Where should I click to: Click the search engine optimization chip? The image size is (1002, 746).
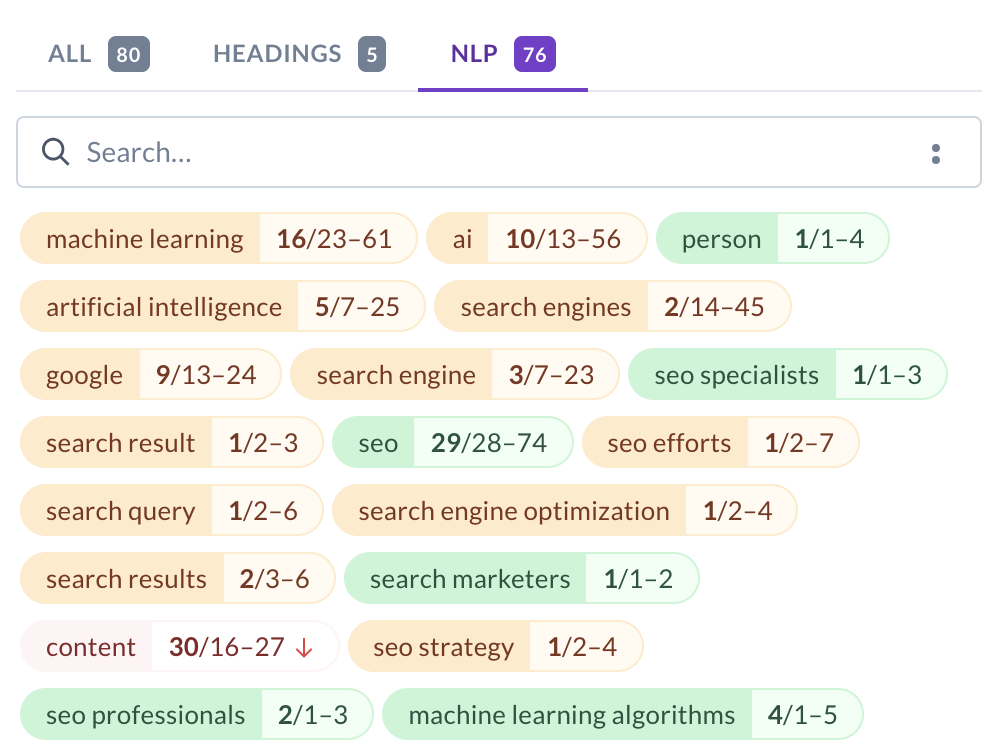pos(513,510)
